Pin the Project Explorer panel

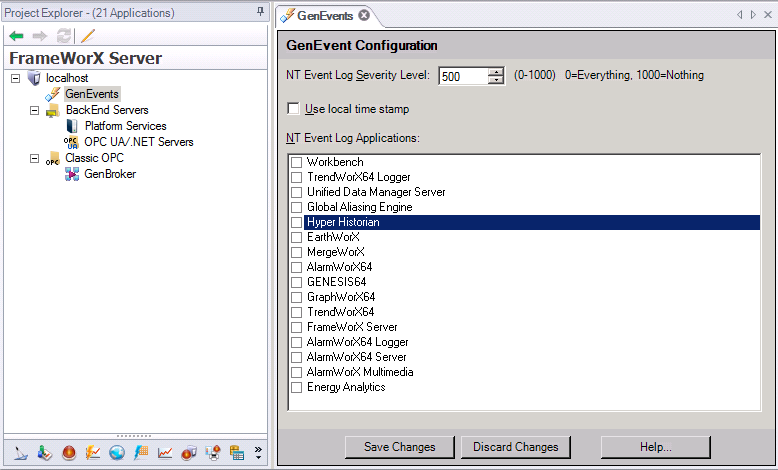[x=260, y=12]
